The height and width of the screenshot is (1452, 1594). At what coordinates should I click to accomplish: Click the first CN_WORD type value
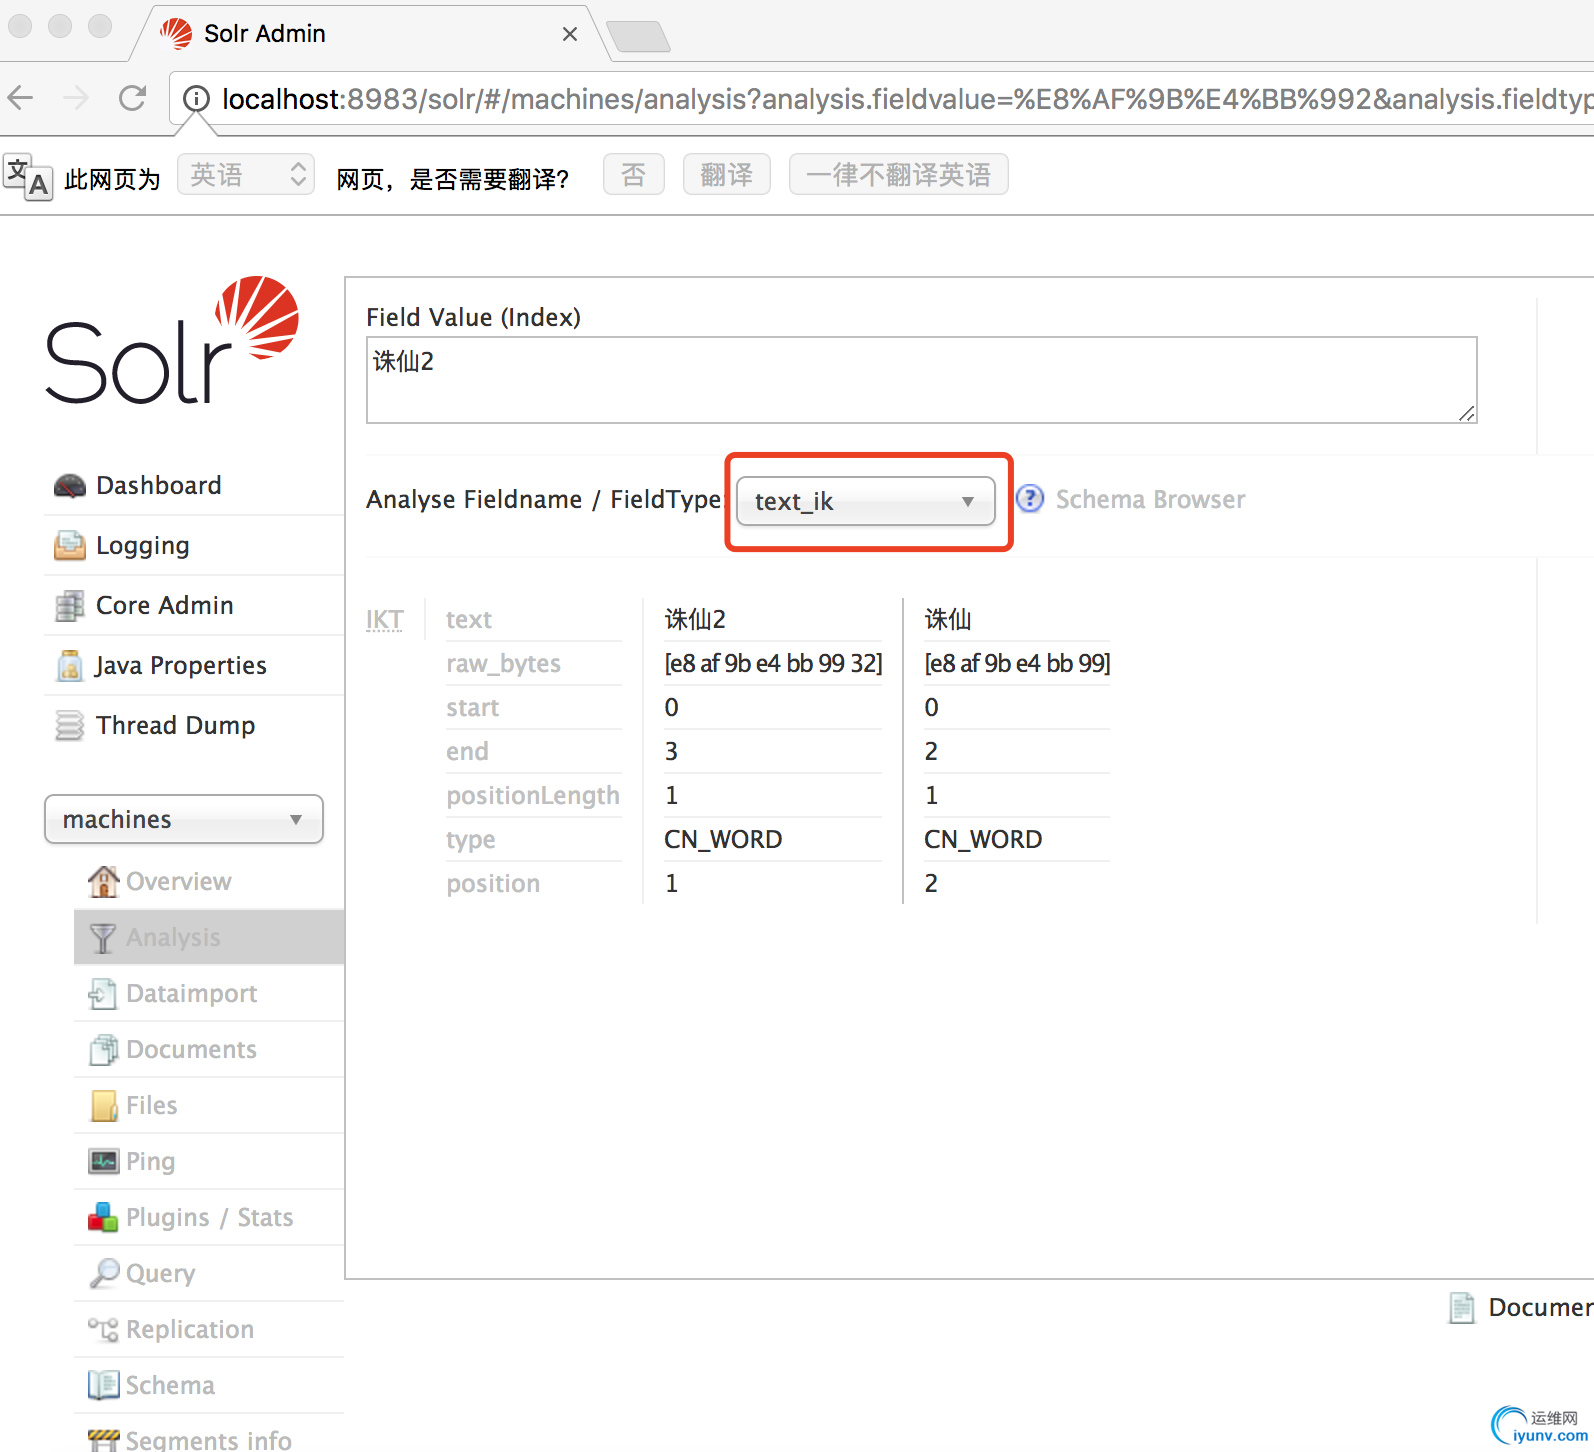(x=723, y=839)
